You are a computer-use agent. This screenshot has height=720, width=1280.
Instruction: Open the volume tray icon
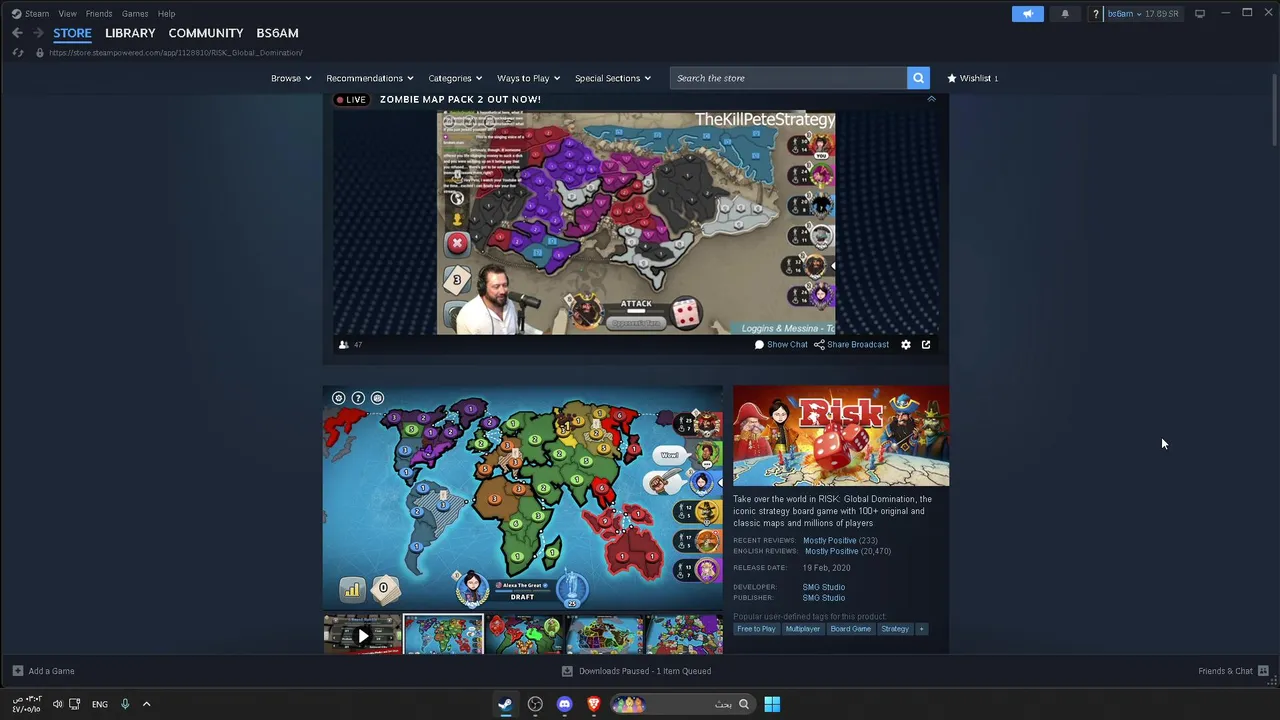(57, 704)
